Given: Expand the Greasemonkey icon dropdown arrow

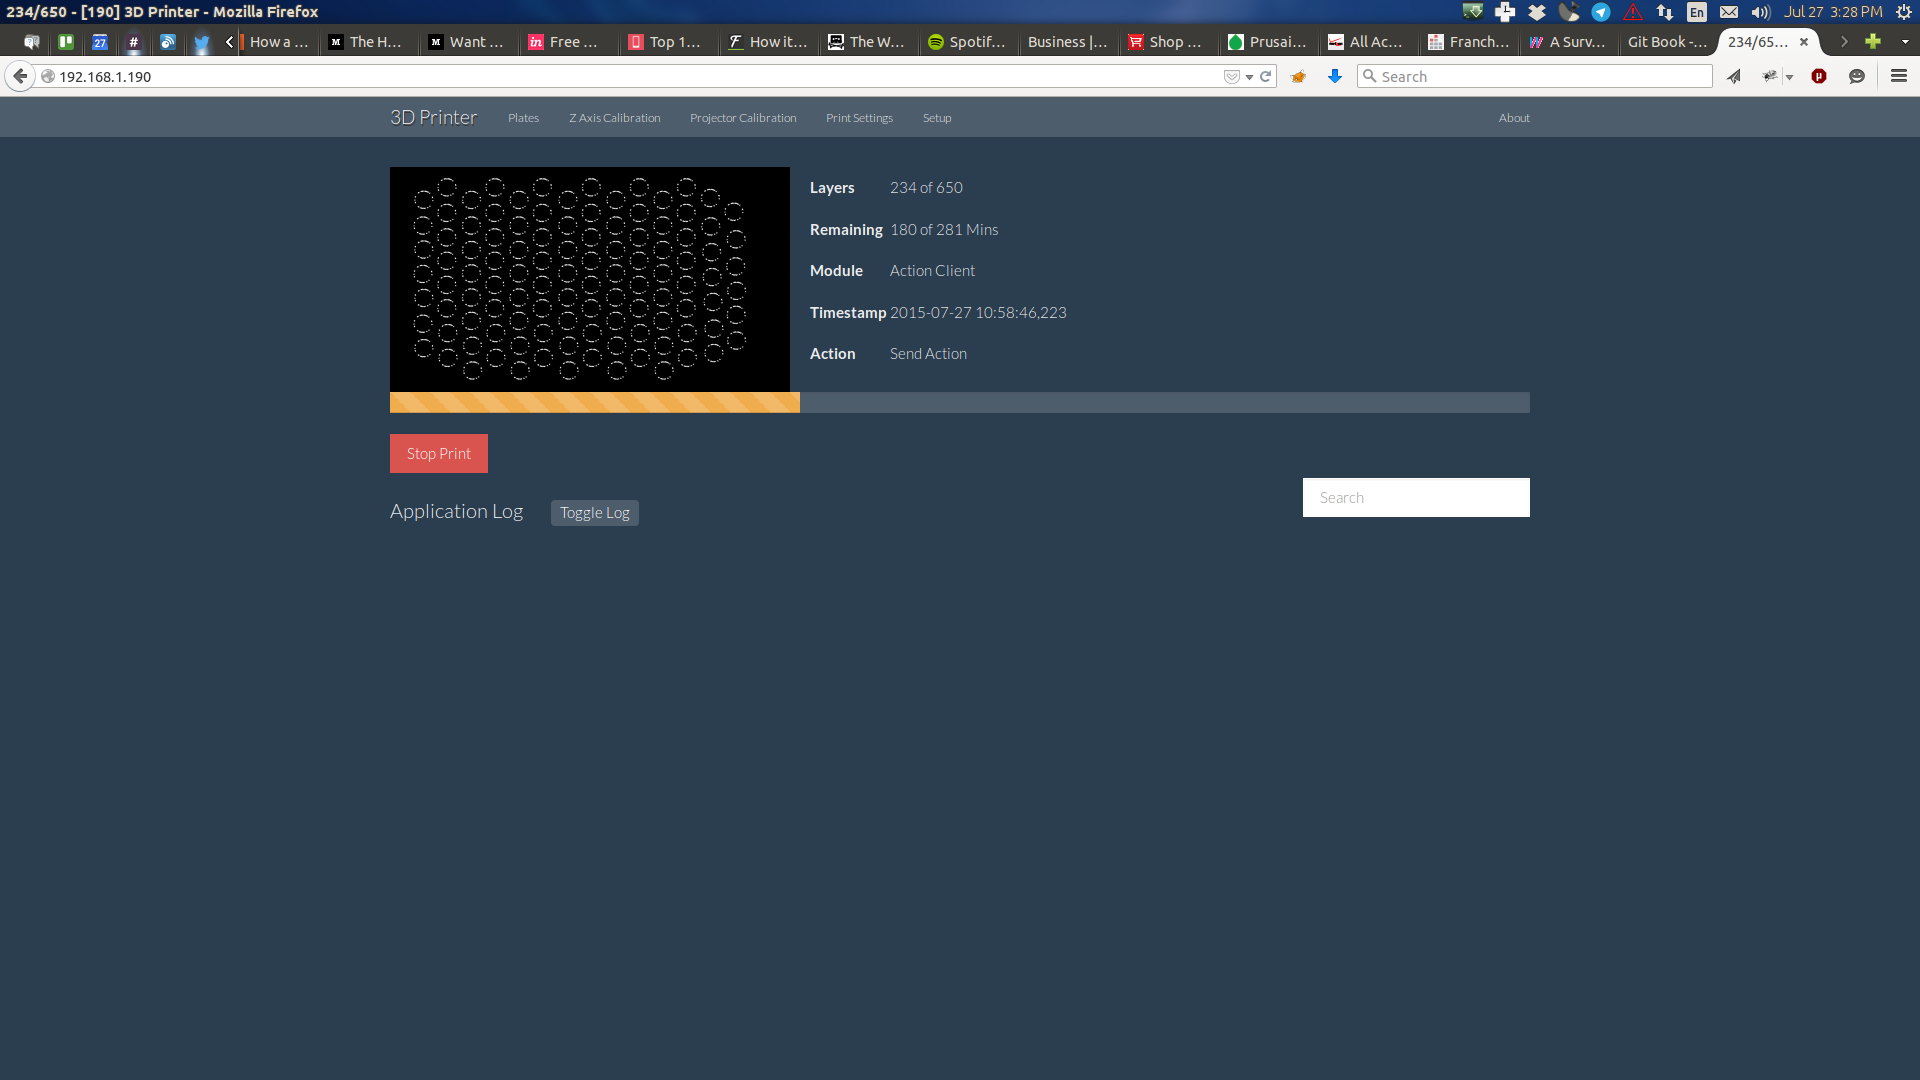Looking at the screenshot, I should coord(1789,77).
